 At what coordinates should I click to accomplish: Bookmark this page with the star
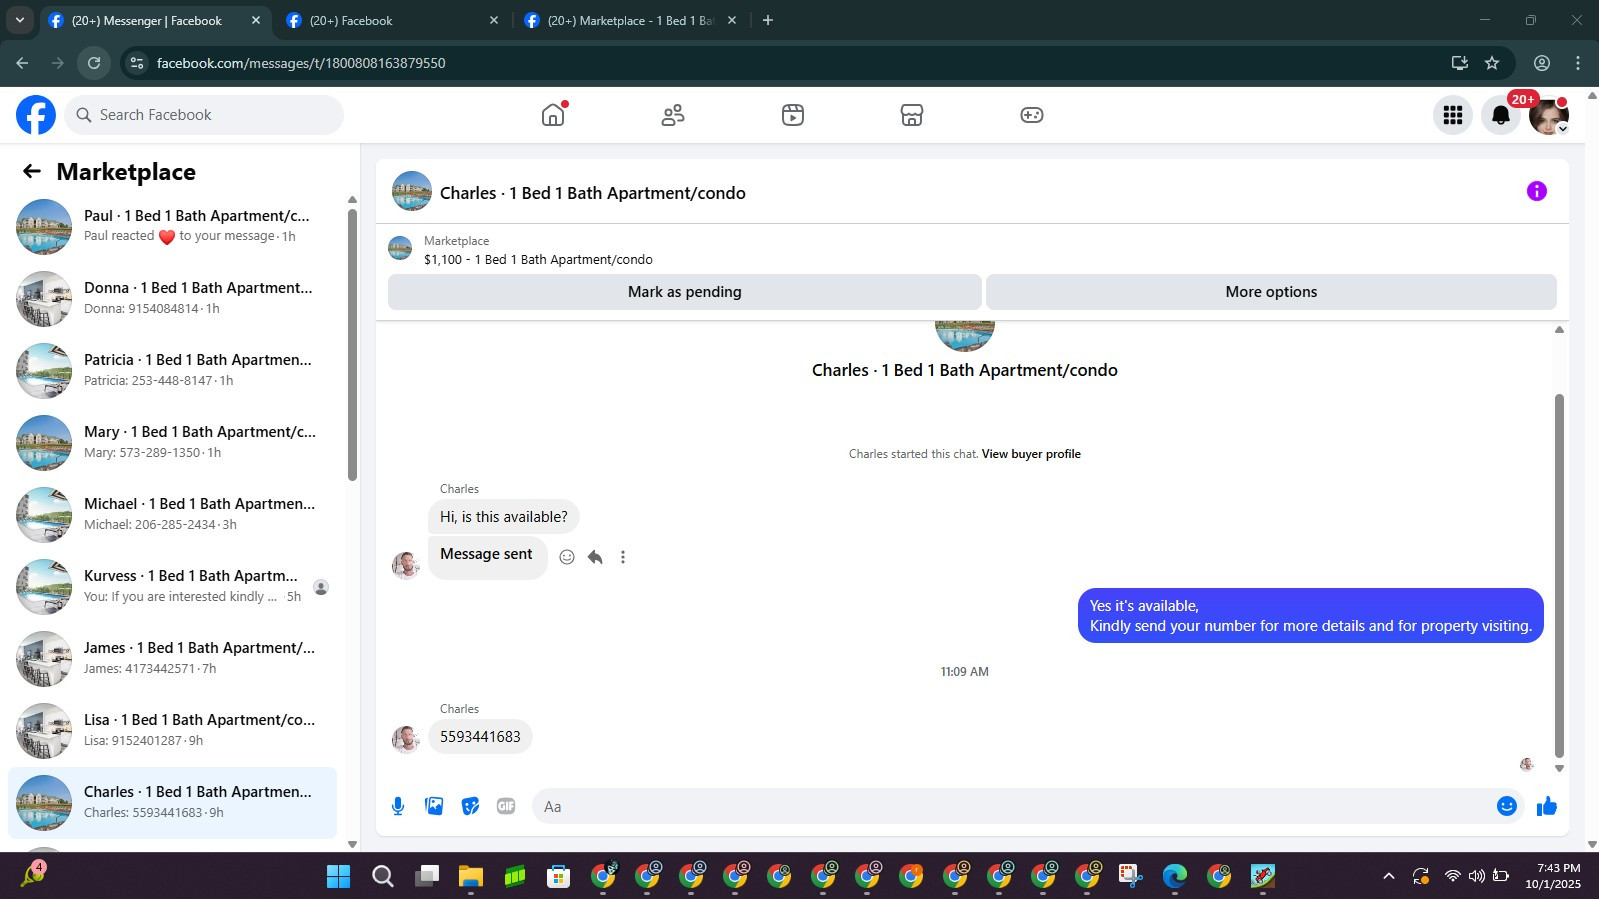(1492, 63)
